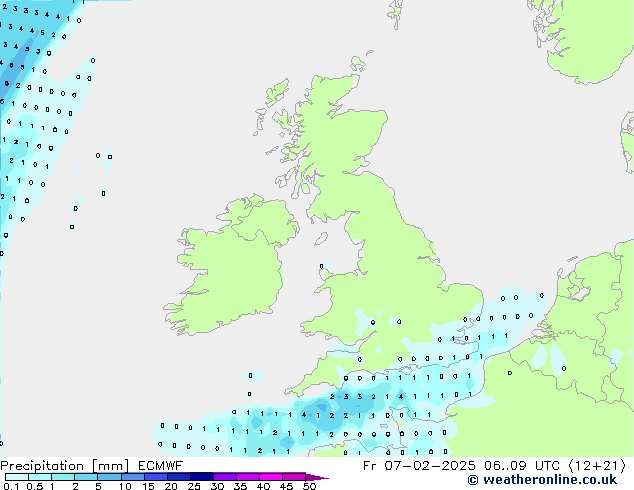Click the "45" legend tick label

coord(286,486)
